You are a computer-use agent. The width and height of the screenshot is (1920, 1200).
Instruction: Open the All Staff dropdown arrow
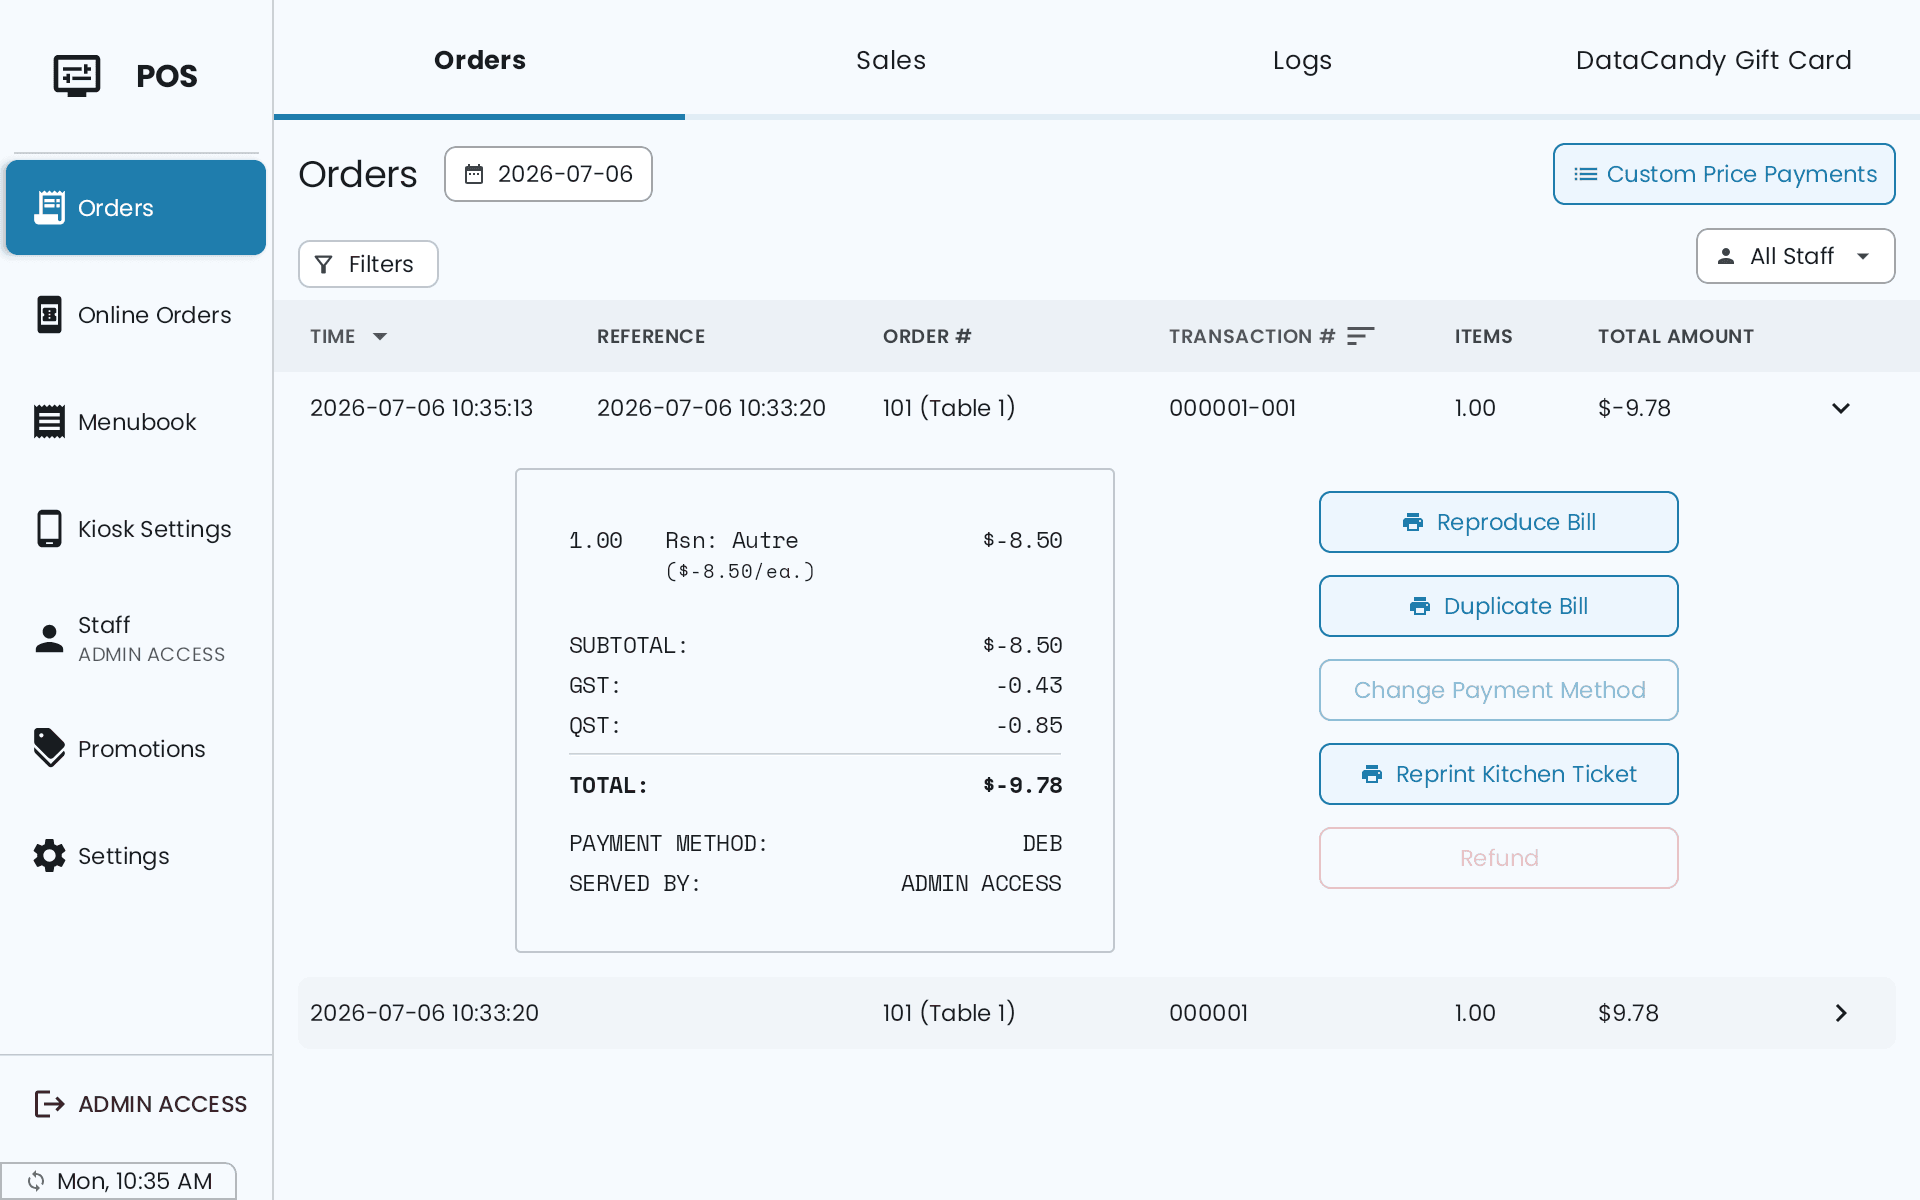(x=1863, y=256)
